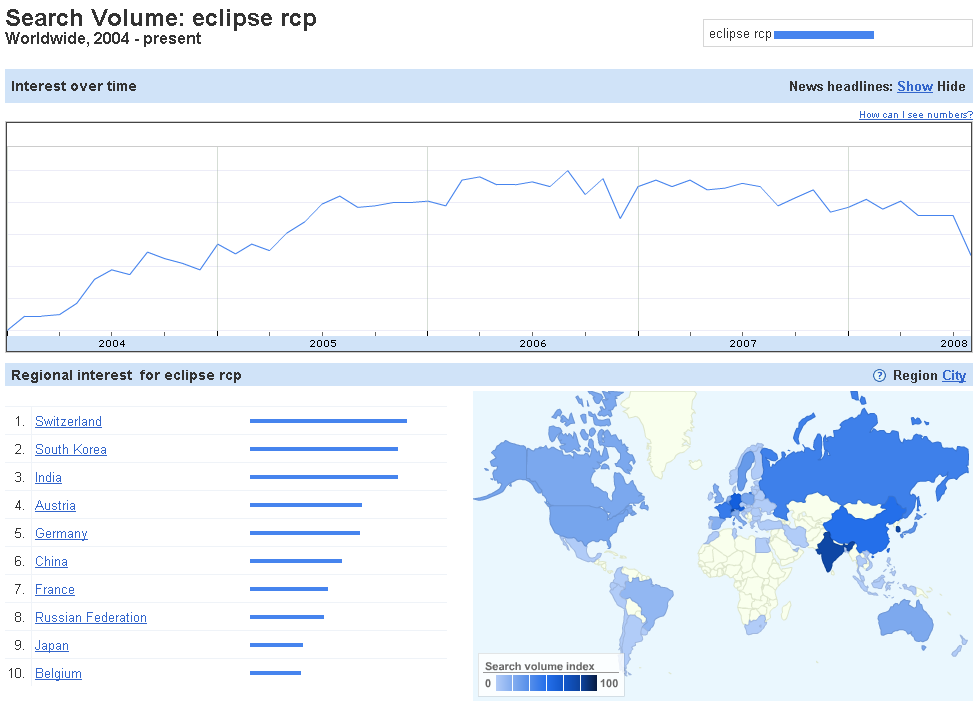The height and width of the screenshot is (702, 977).
Task: Click the eclipse rcp legend box
Action: [837, 34]
